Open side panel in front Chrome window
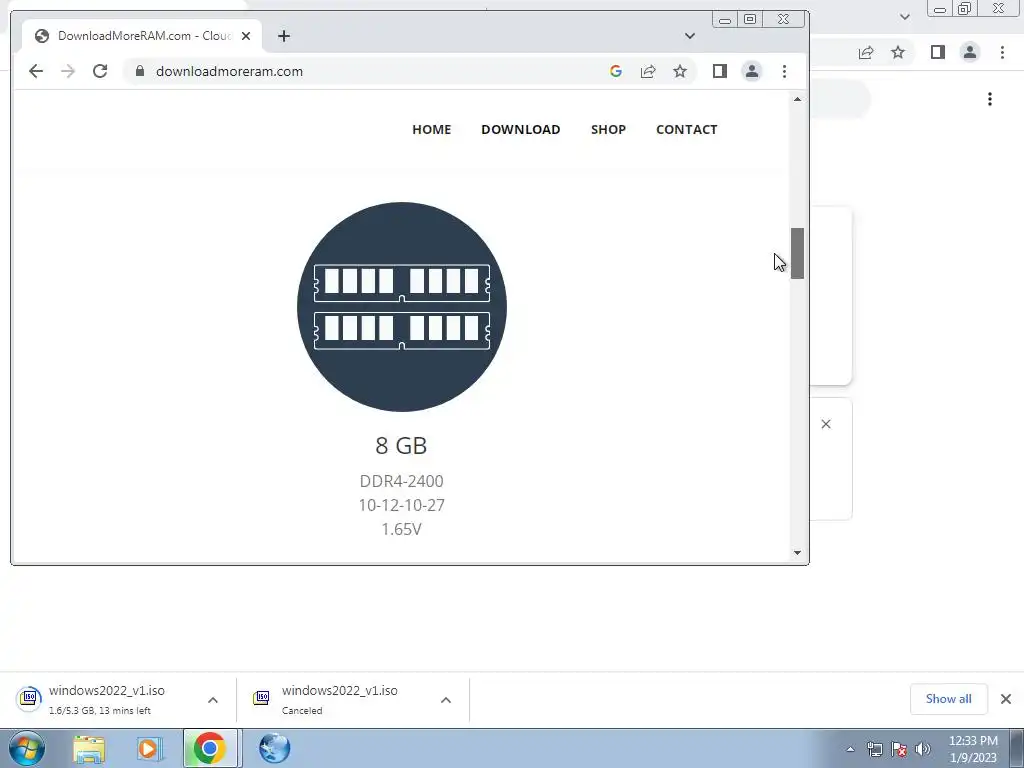Viewport: 1024px width, 768px height. [720, 71]
